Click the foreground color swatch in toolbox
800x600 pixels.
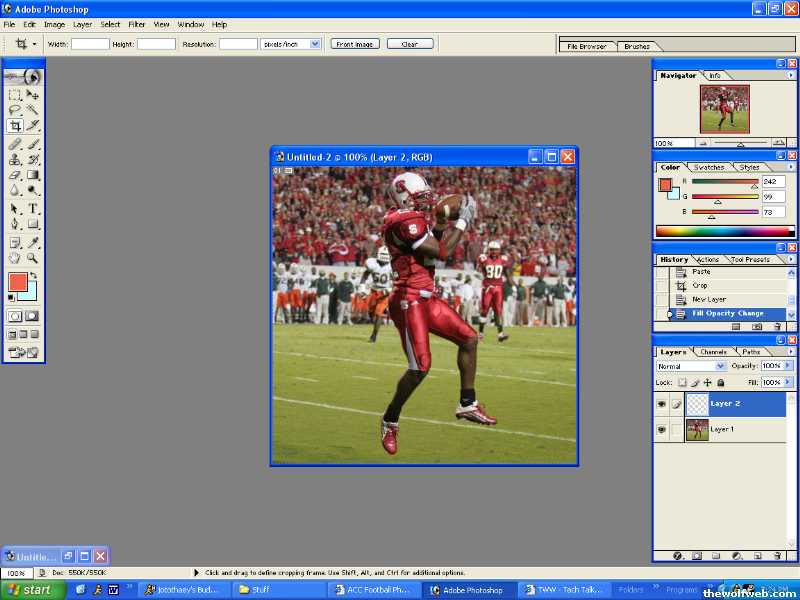17,282
